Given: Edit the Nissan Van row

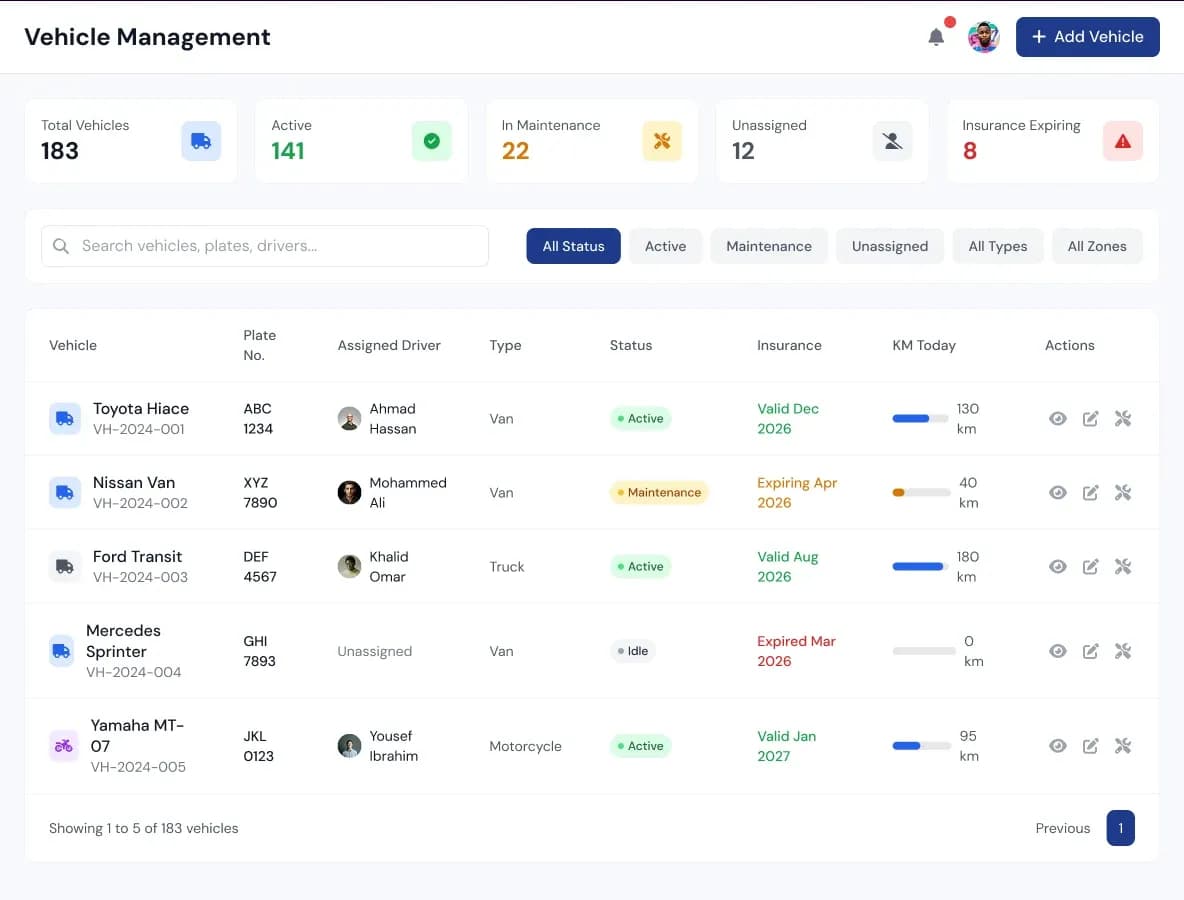Looking at the screenshot, I should (x=1090, y=492).
